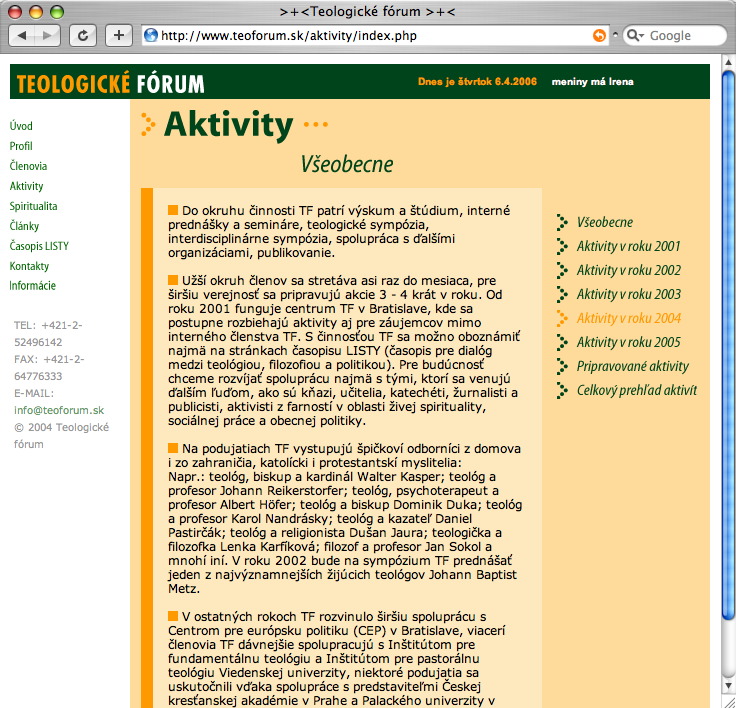Go forward with the Safari forward arrow
The height and width of the screenshot is (708, 736).
point(47,35)
